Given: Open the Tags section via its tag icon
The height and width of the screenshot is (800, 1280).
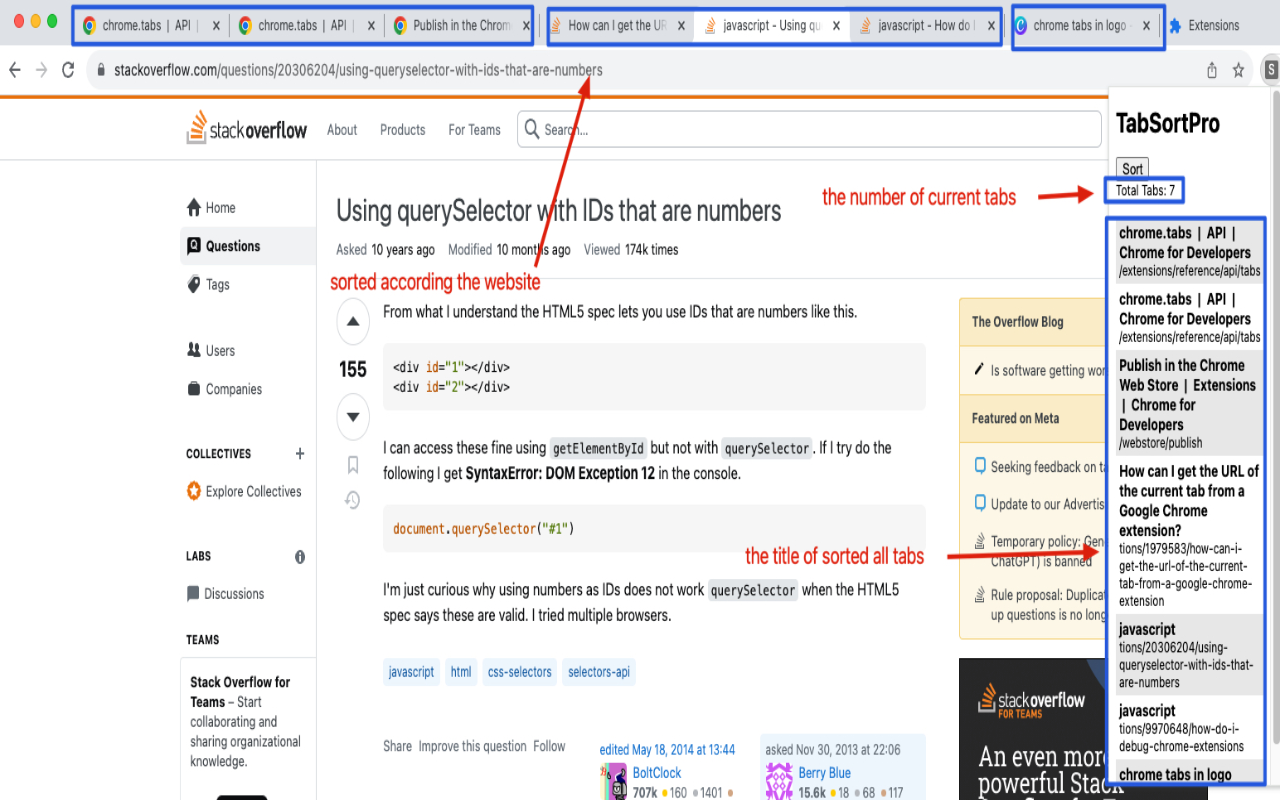Looking at the screenshot, I should (193, 284).
